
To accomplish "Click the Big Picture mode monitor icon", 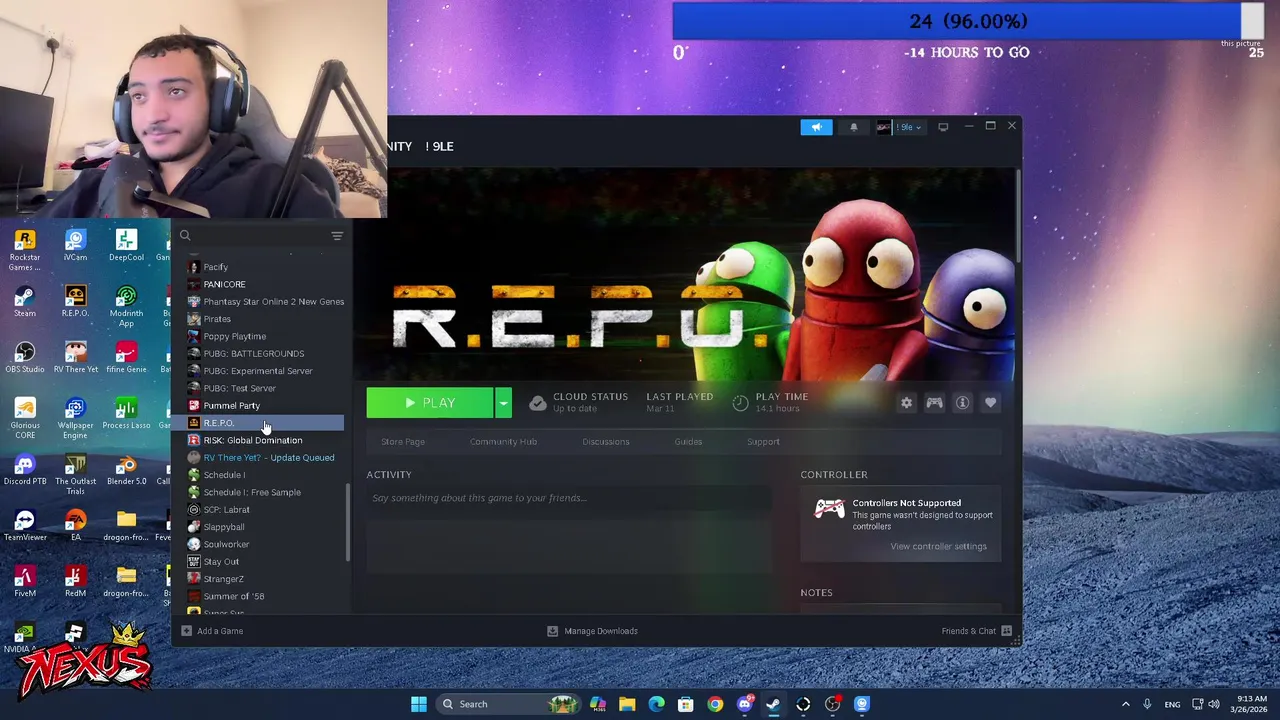I will [943, 127].
